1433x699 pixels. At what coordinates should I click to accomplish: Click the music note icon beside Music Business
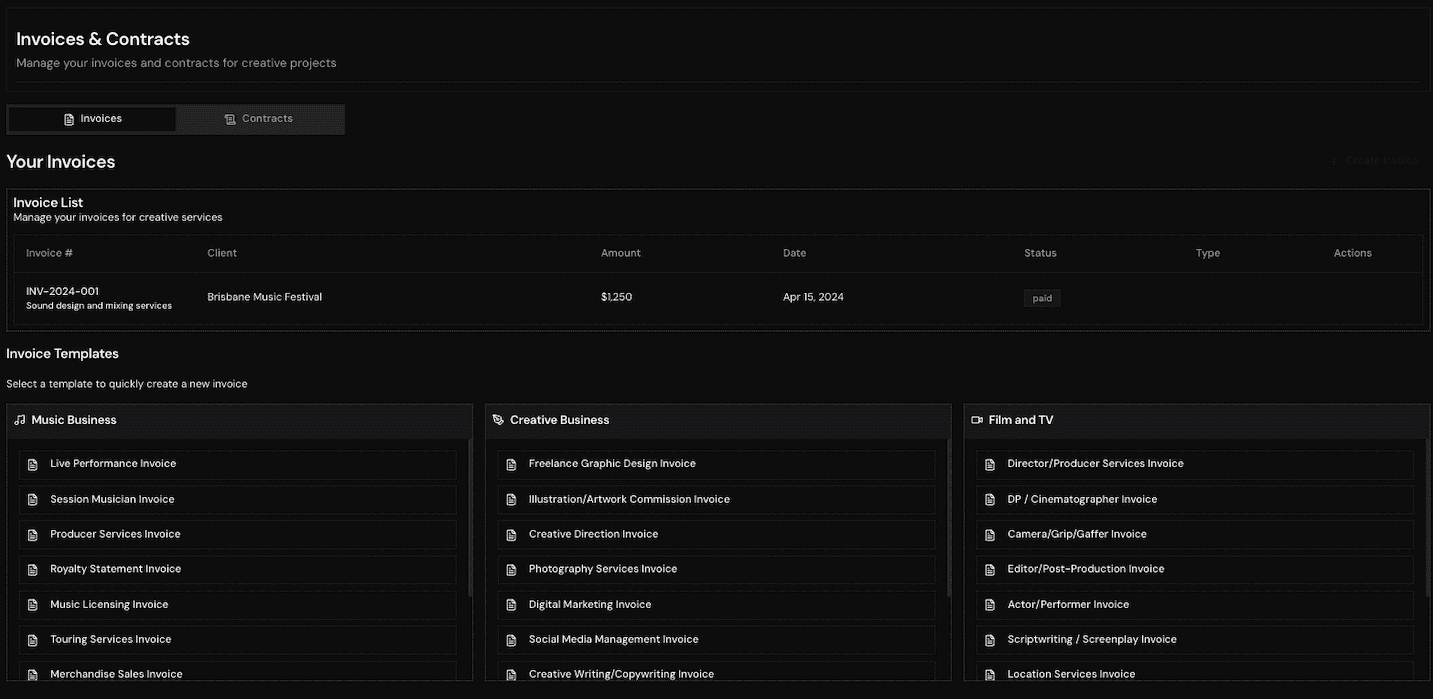pyautogui.click(x=20, y=420)
